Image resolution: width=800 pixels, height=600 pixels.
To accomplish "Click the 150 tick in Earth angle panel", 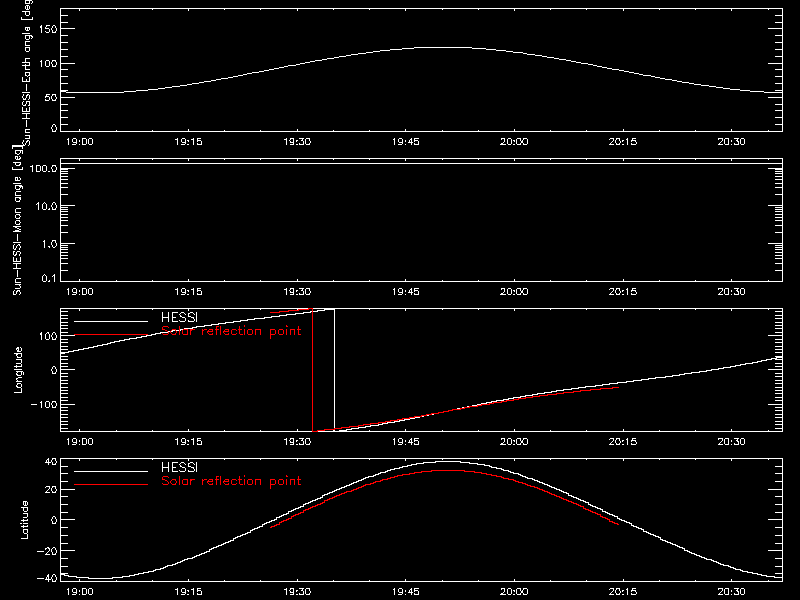I will pos(47,29).
